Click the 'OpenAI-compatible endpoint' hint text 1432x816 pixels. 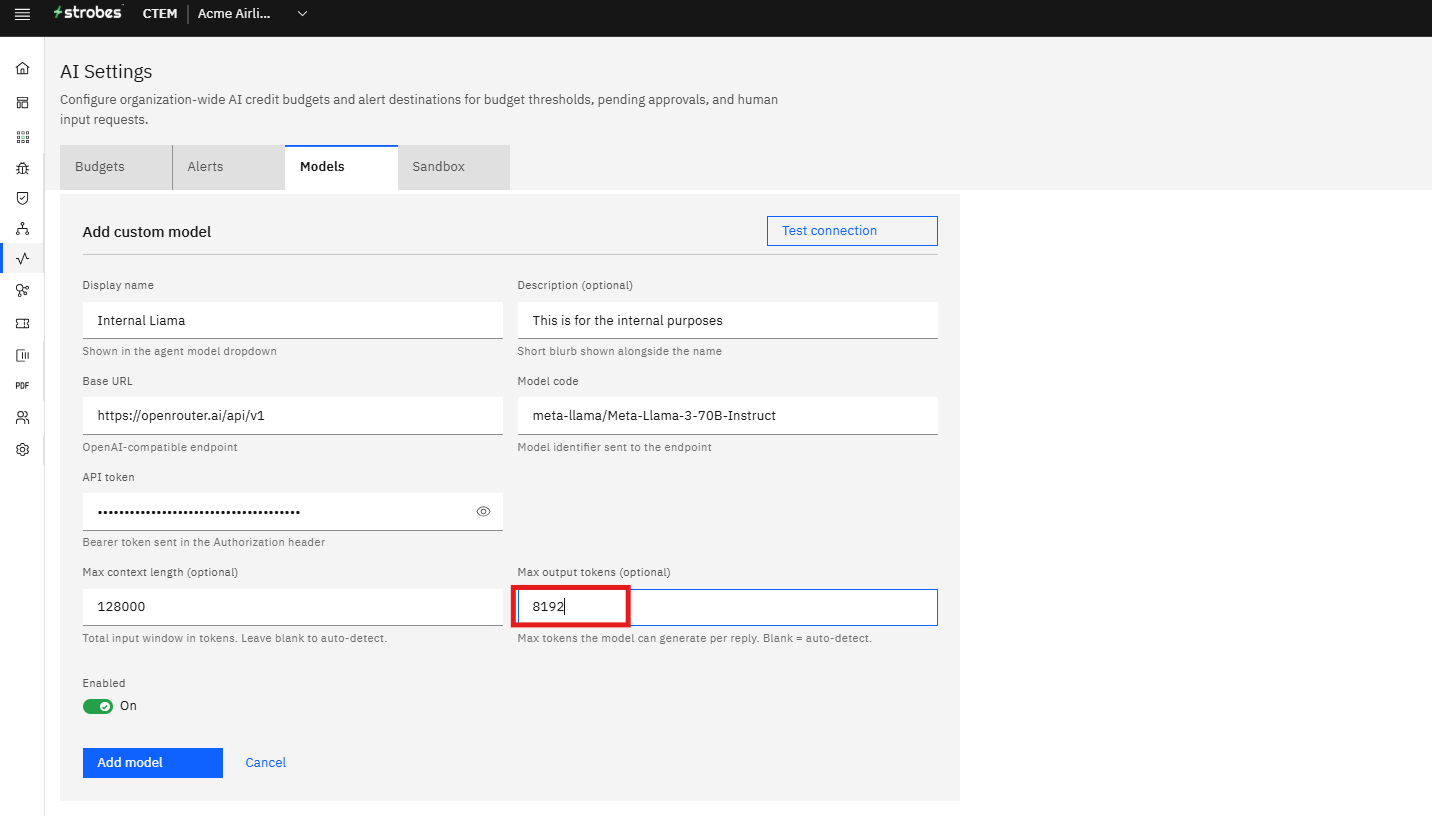point(160,447)
